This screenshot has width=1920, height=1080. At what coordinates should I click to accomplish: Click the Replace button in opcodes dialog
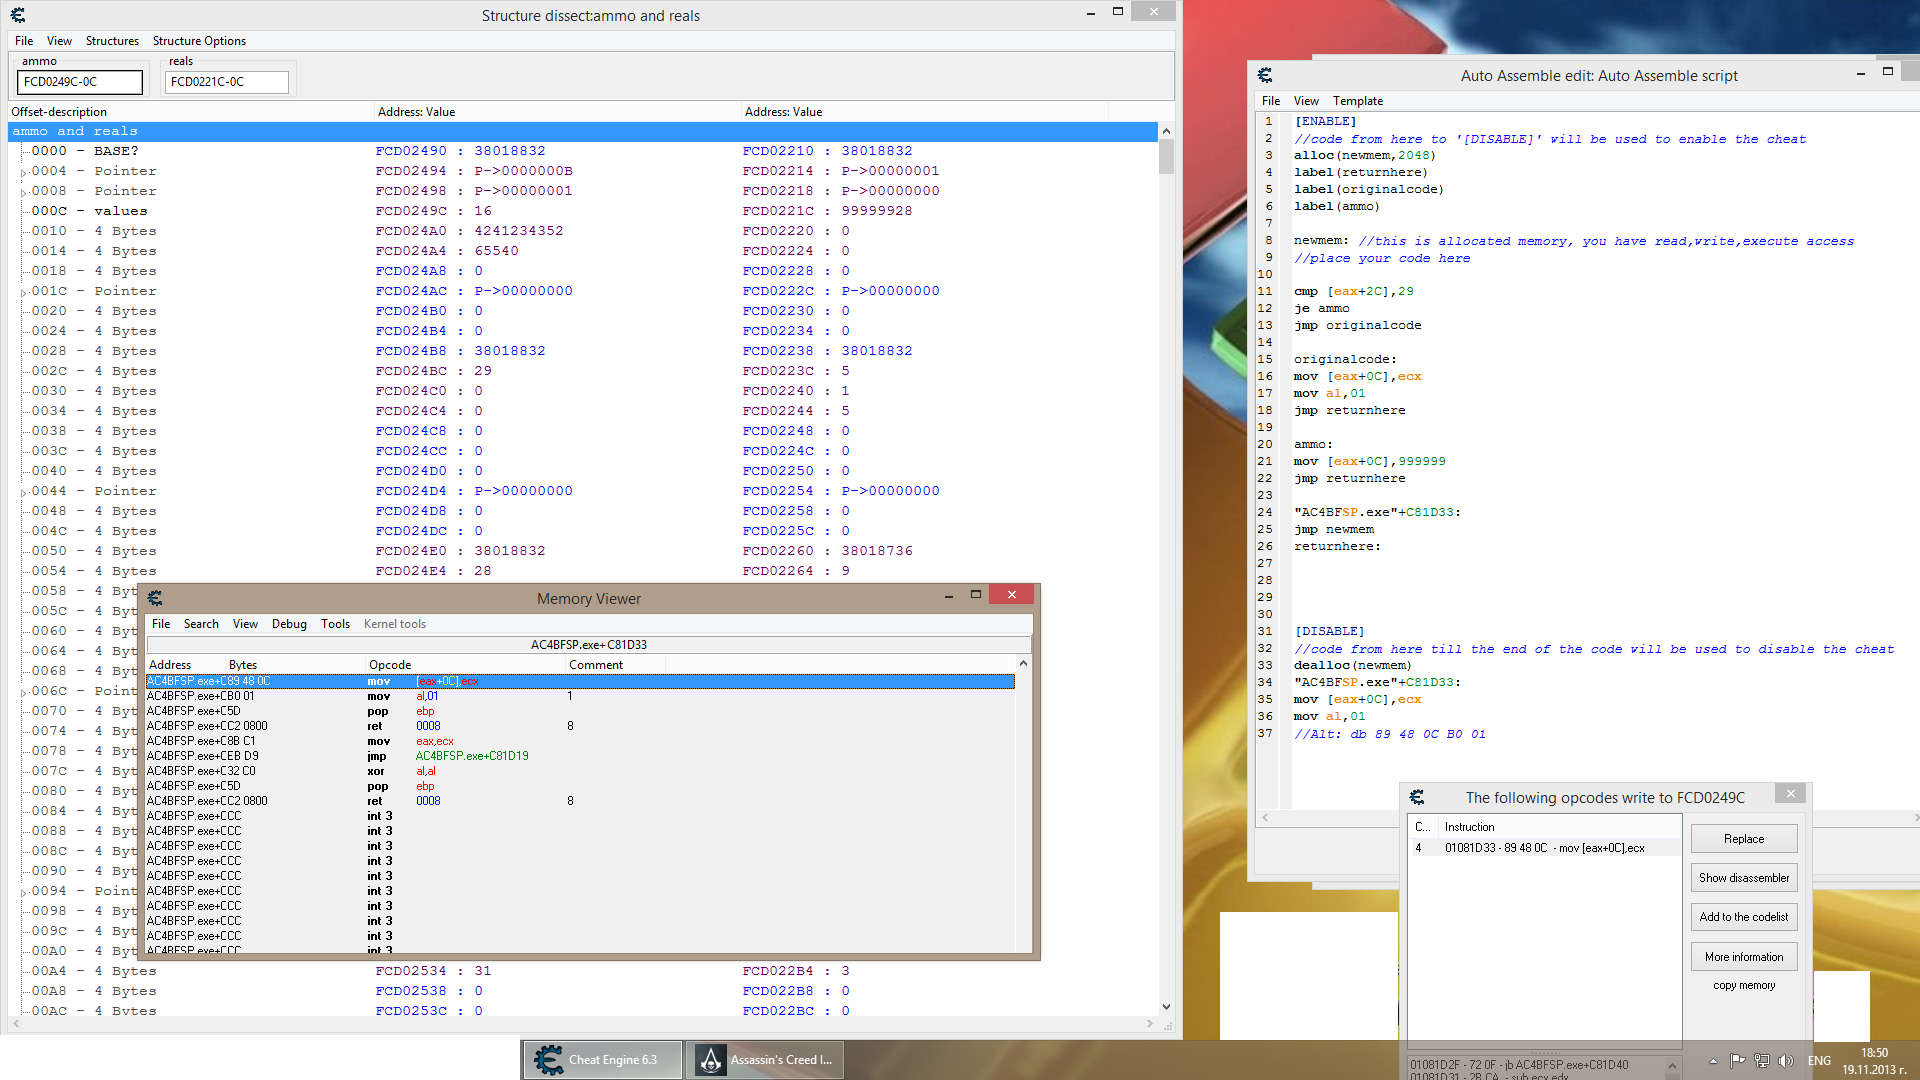coord(1743,839)
